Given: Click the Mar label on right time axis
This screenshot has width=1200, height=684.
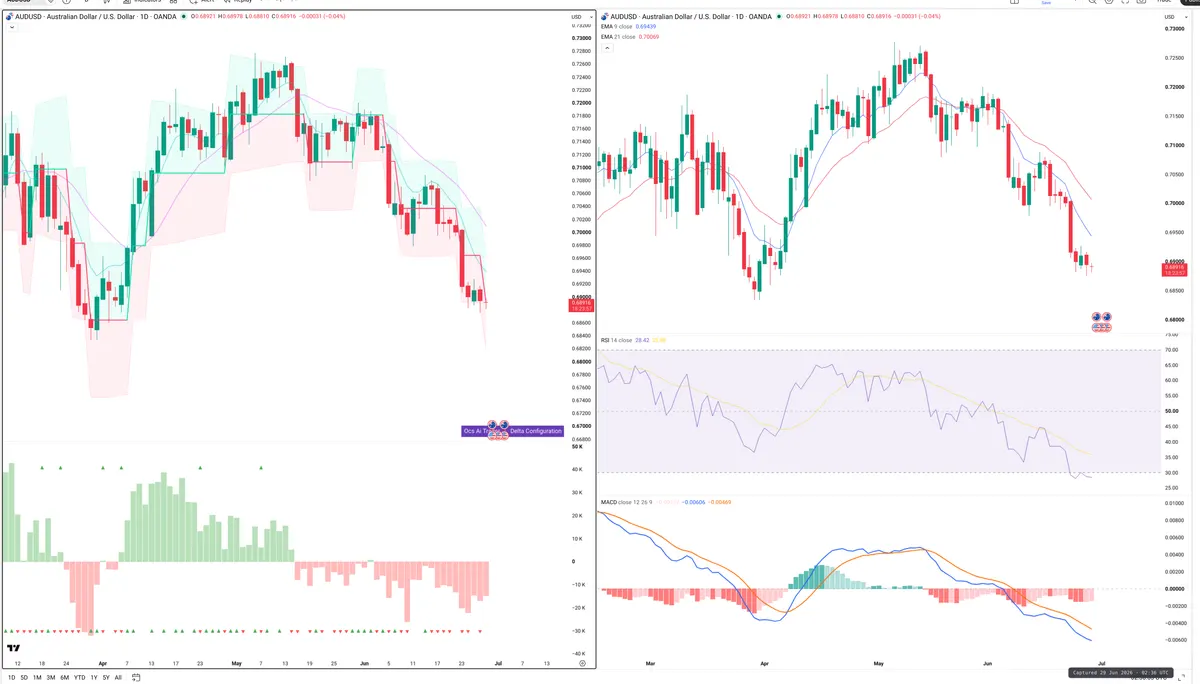Looking at the screenshot, I should 650,663.
